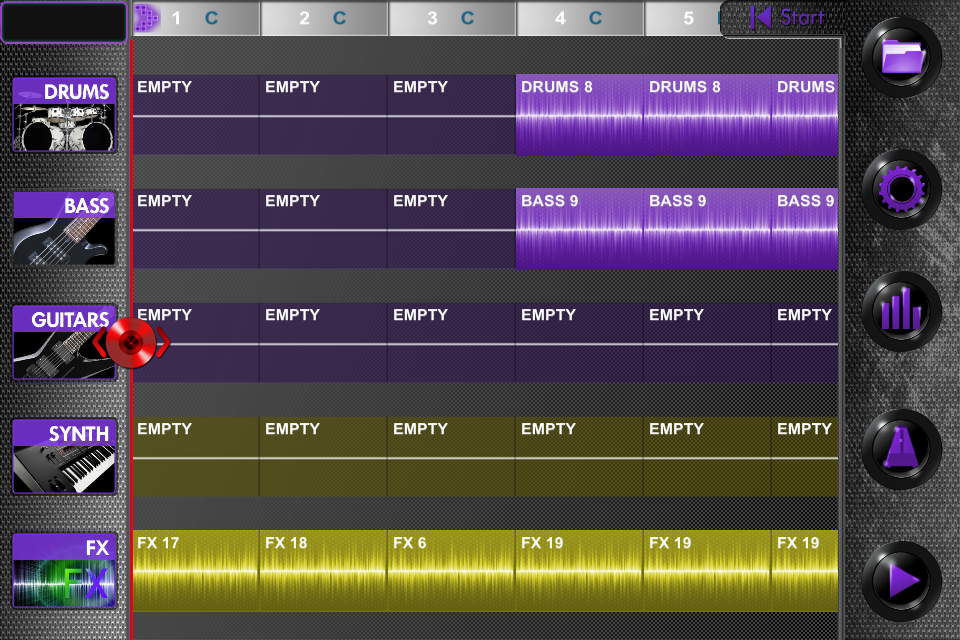
Task: Select the BASS 9 clip under bar 4
Action: (580, 229)
